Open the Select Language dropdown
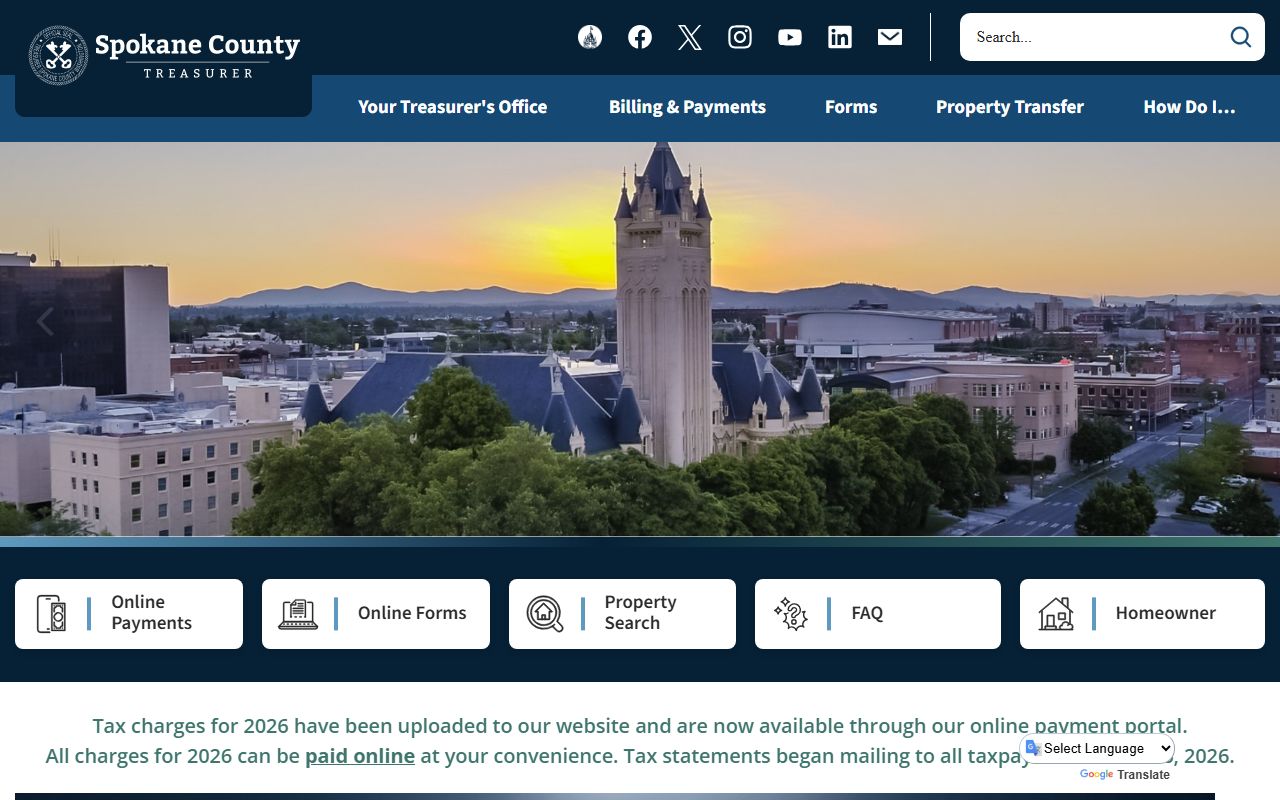The height and width of the screenshot is (800, 1280). pos(1099,748)
